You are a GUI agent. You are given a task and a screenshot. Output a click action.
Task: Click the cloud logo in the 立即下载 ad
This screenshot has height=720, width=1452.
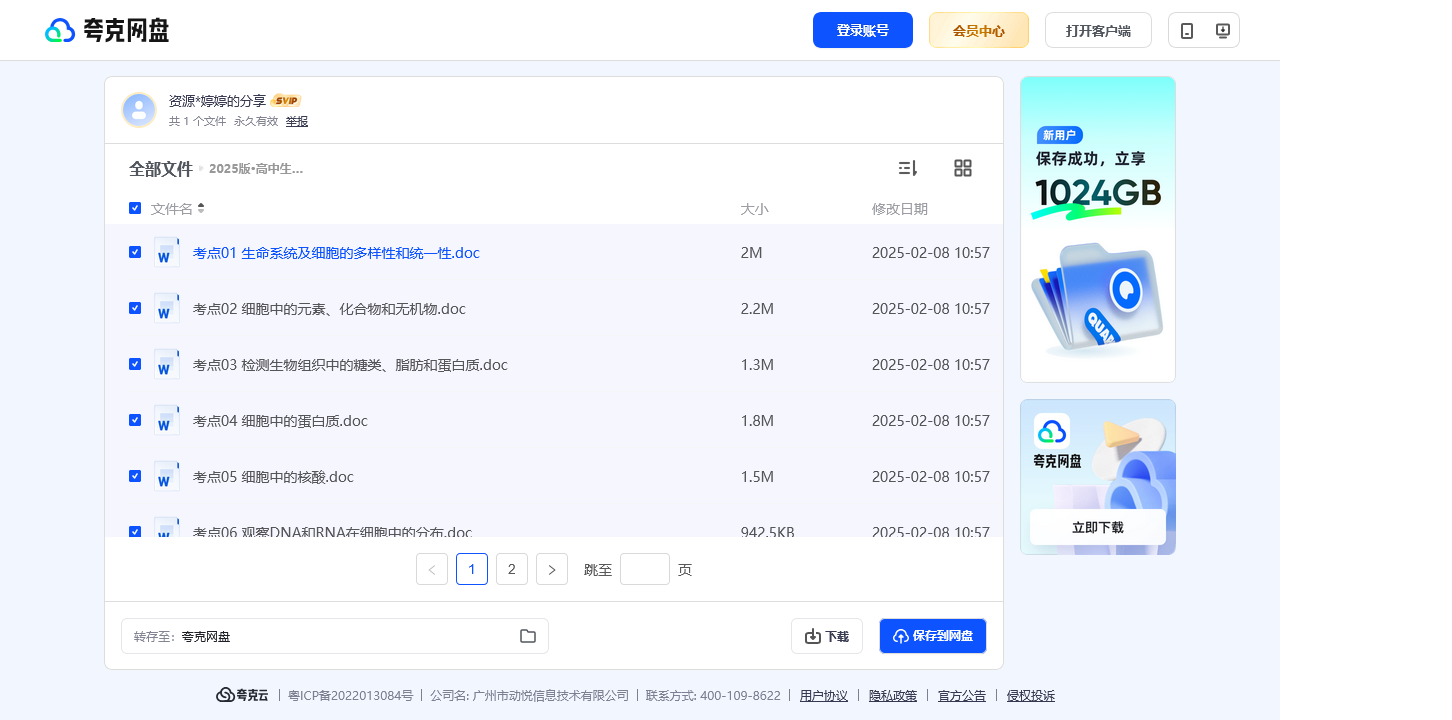point(1052,431)
